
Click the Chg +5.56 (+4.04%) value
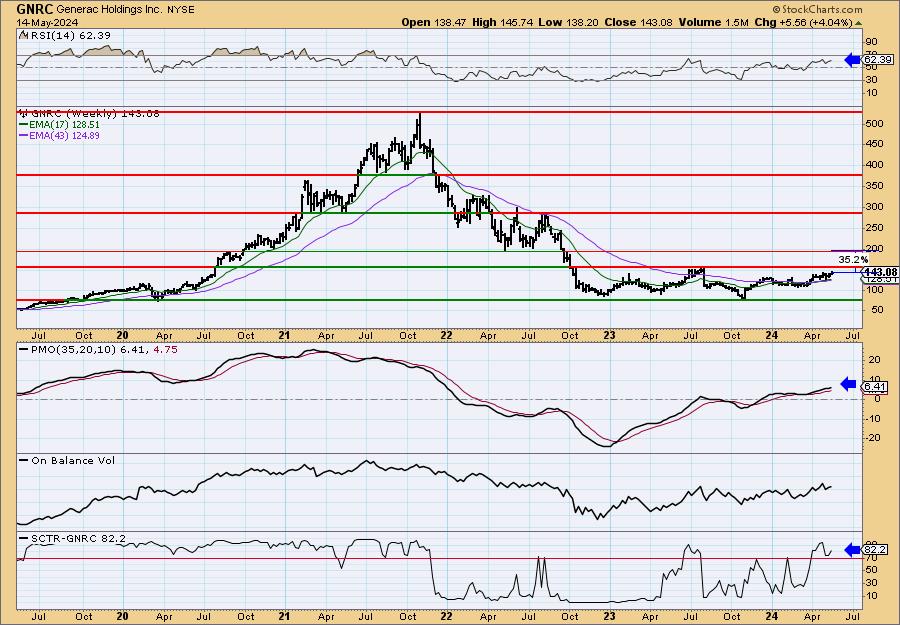coord(803,22)
